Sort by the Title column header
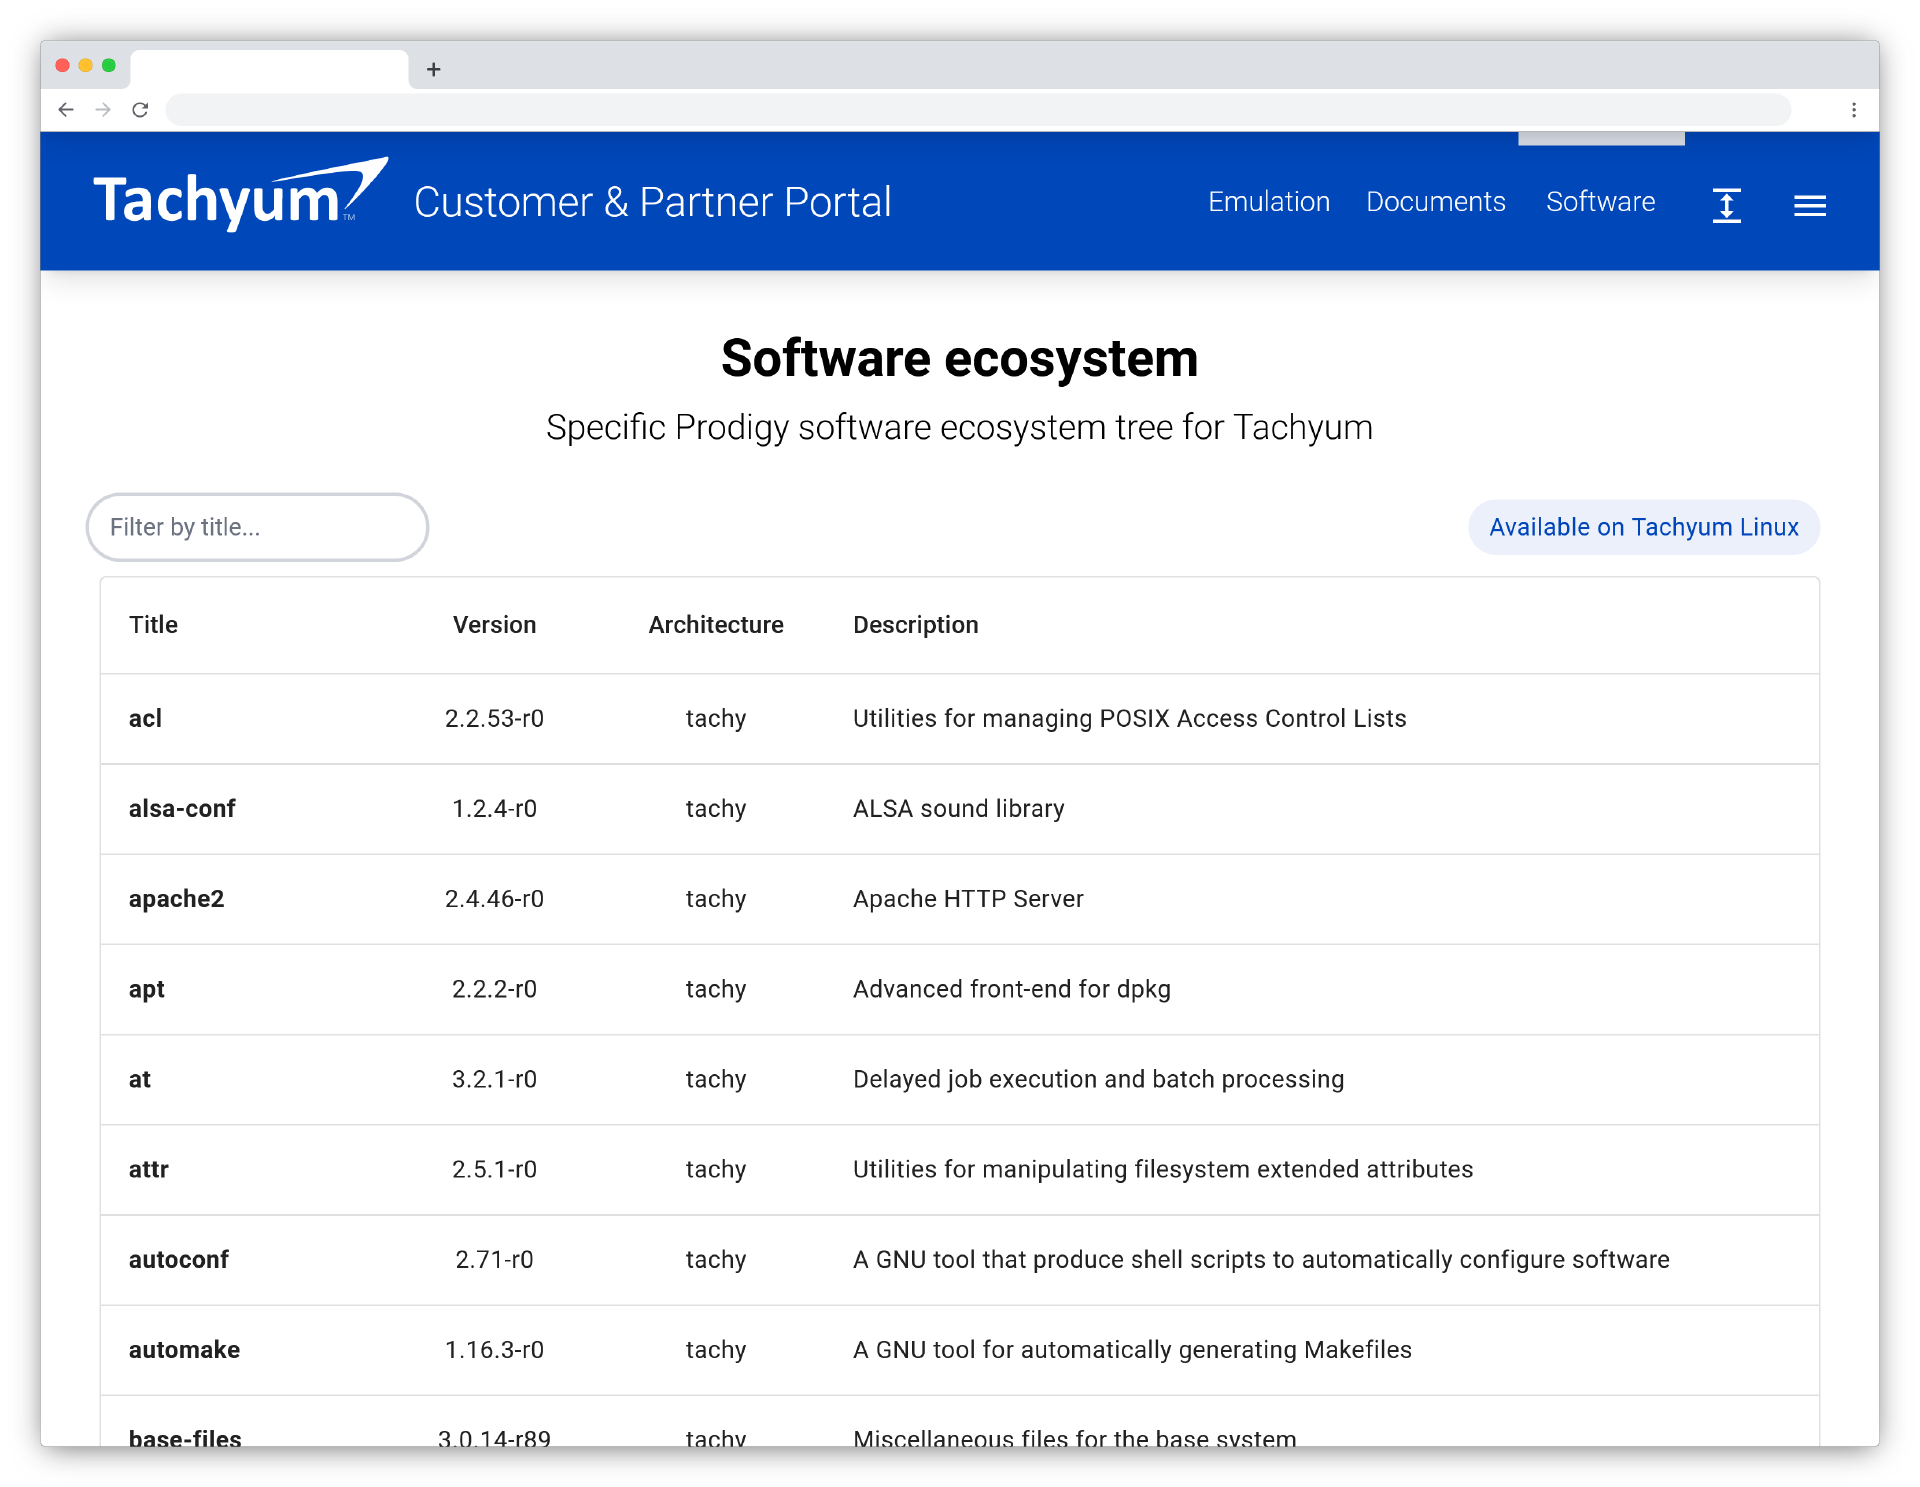The height and width of the screenshot is (1487, 1920). click(x=153, y=625)
